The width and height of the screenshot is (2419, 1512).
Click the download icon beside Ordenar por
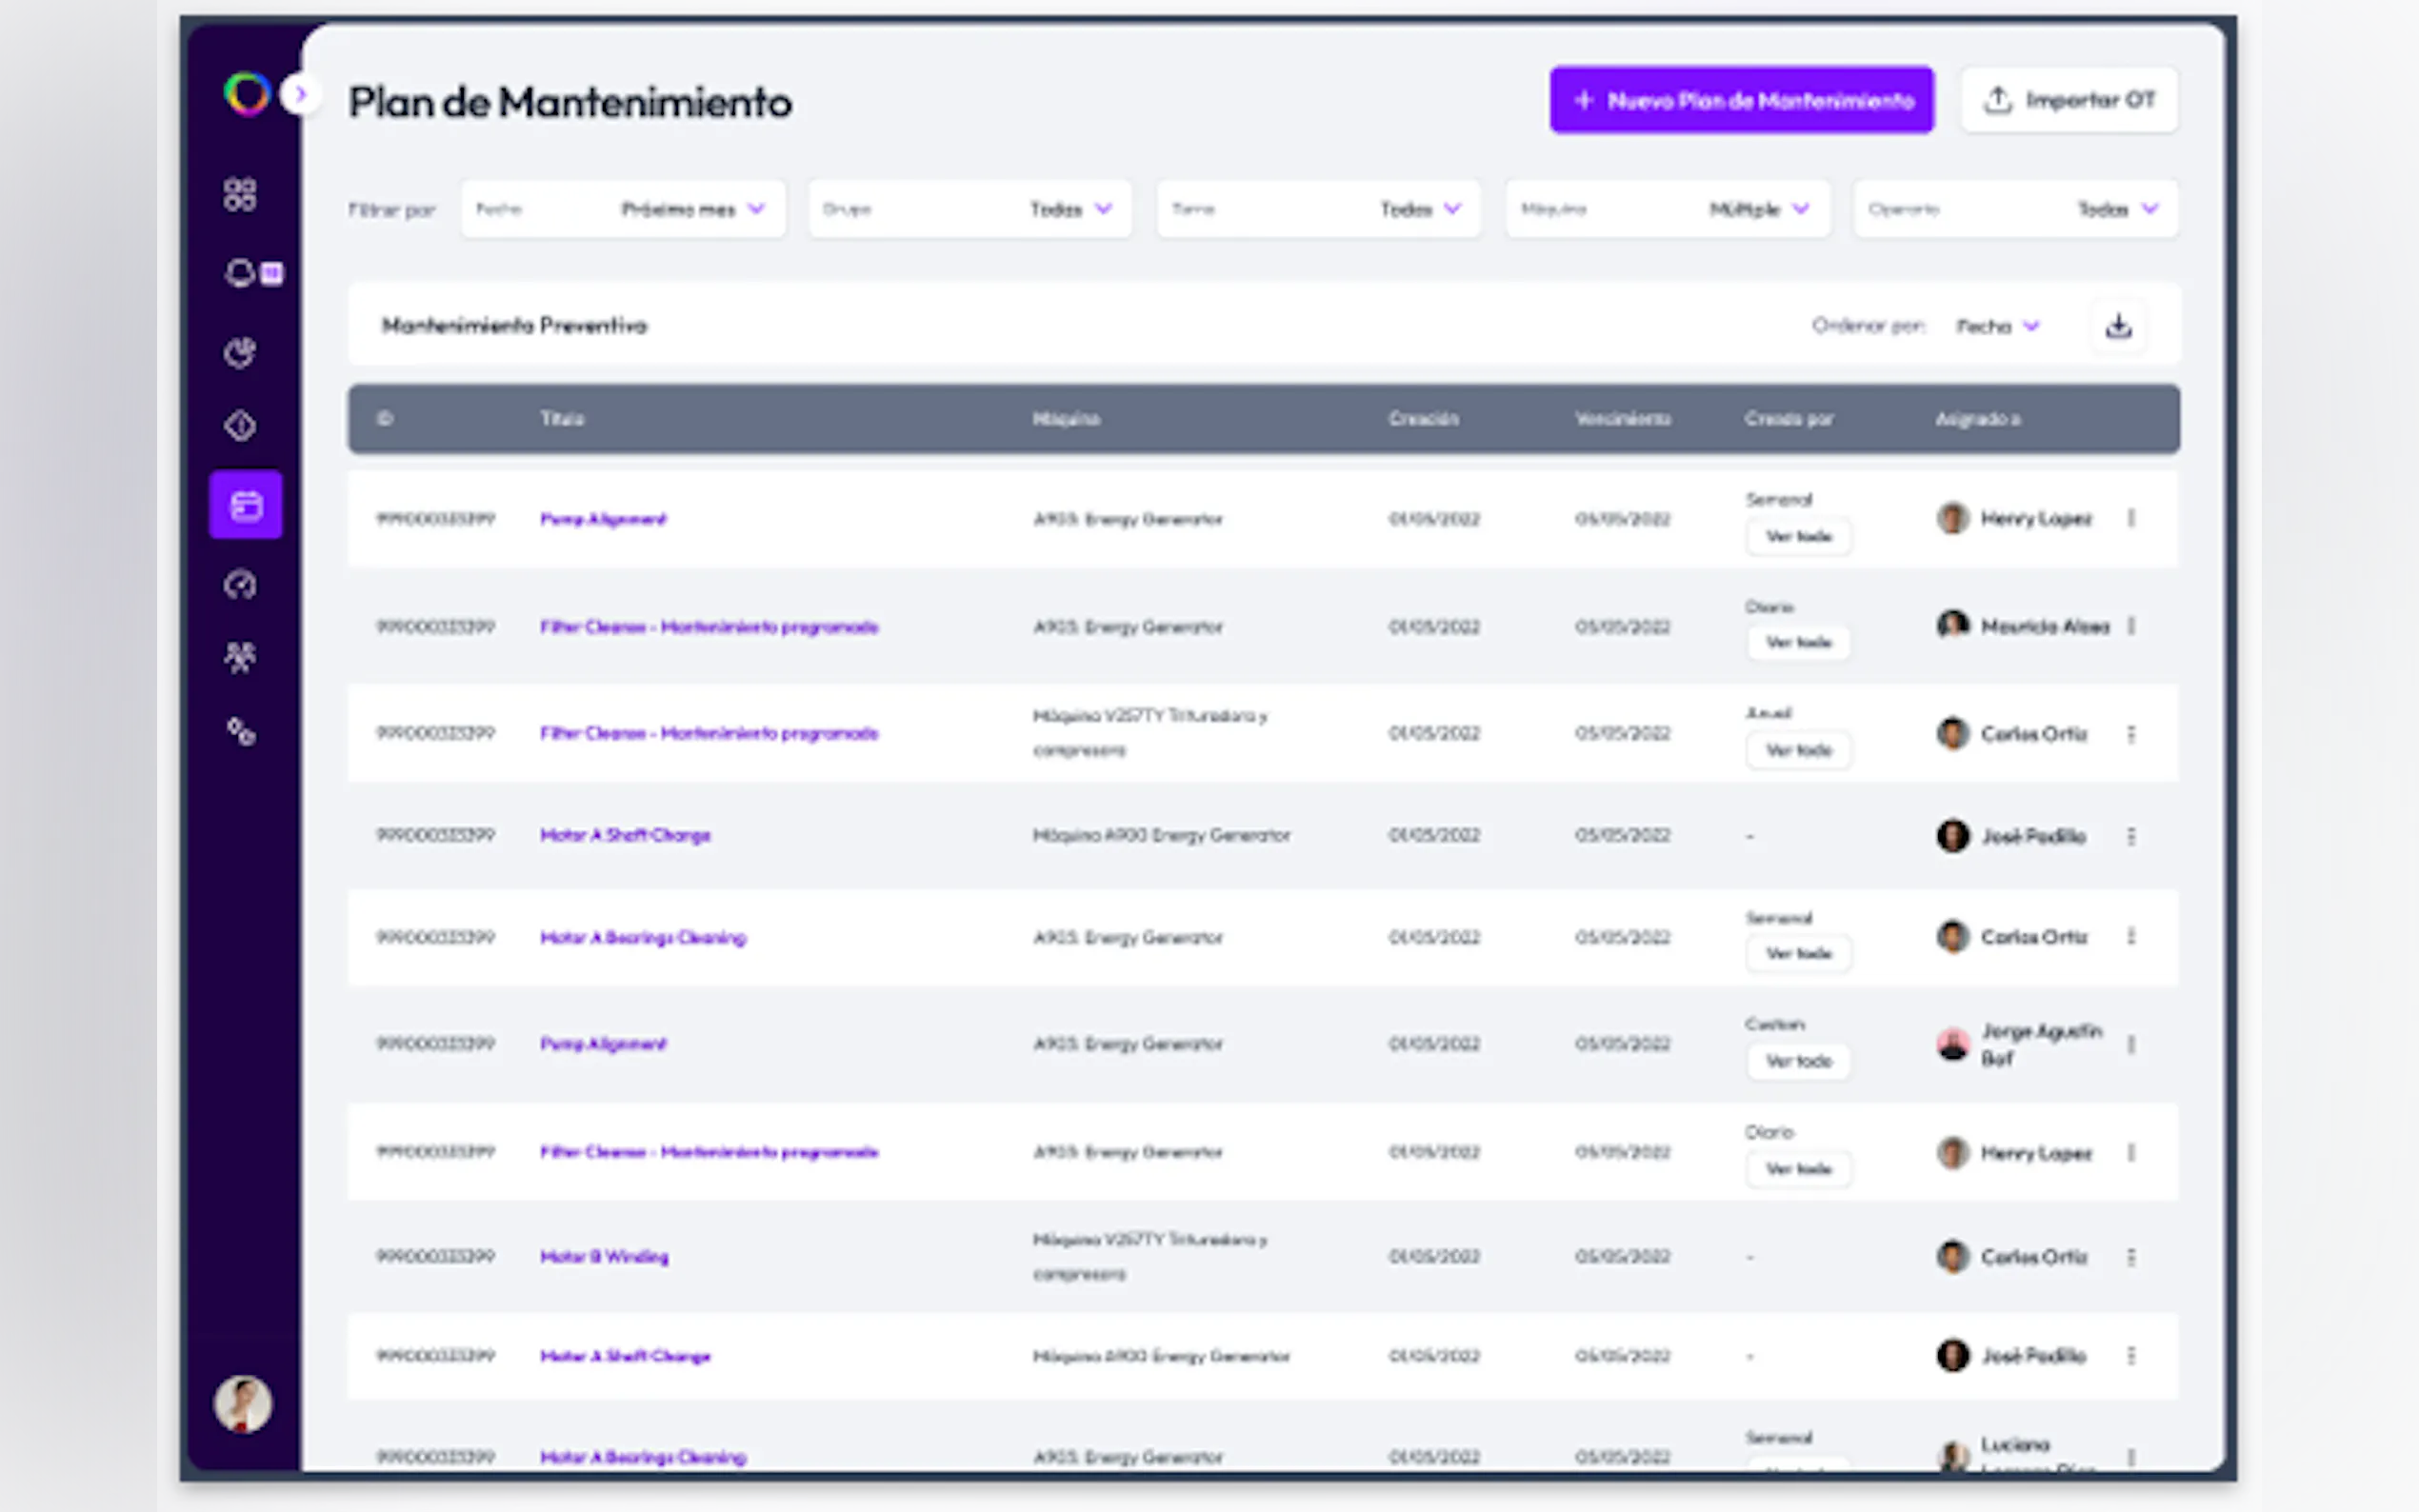[2118, 326]
